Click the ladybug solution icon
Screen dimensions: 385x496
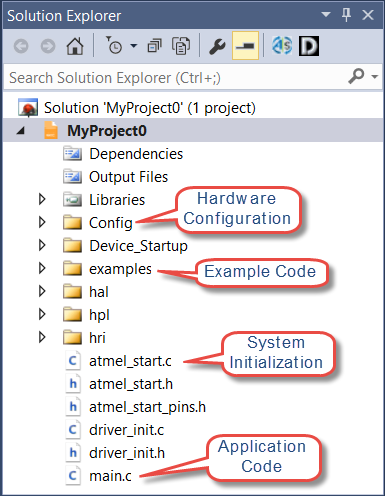tap(28, 108)
